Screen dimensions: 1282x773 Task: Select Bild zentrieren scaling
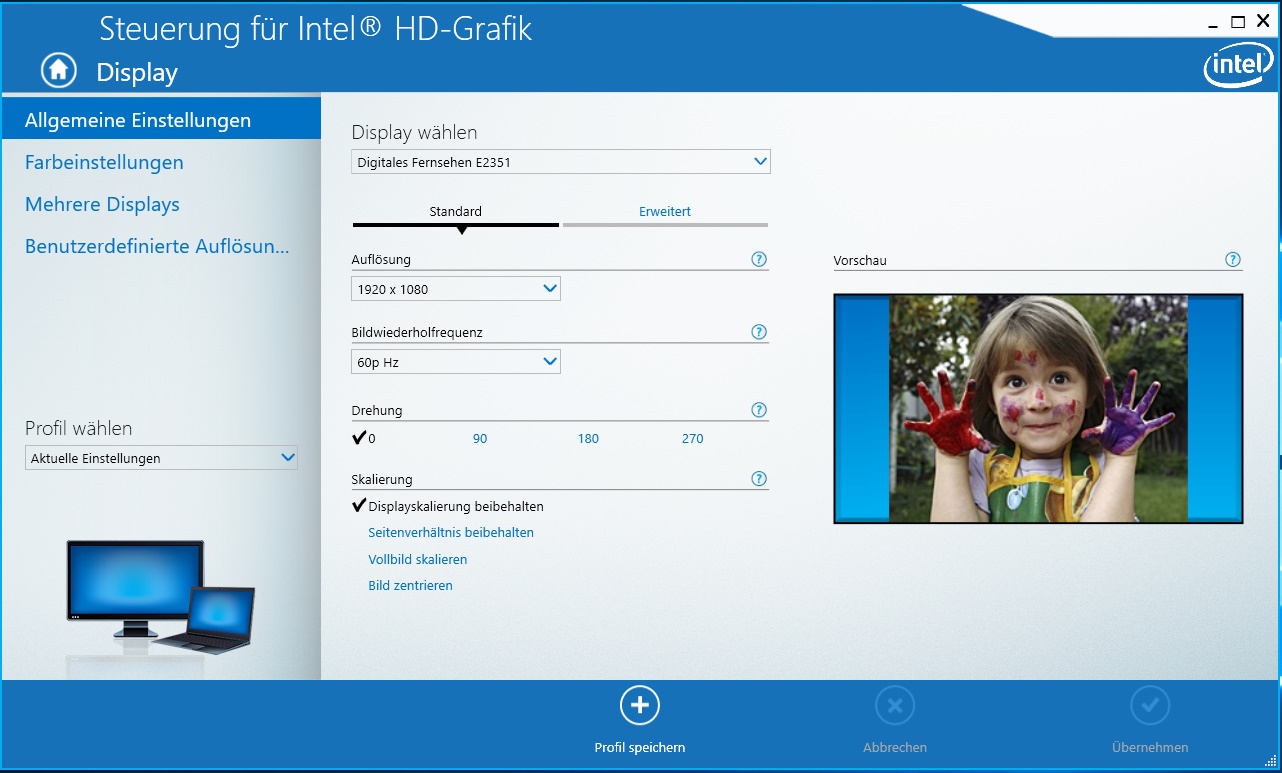click(x=411, y=585)
